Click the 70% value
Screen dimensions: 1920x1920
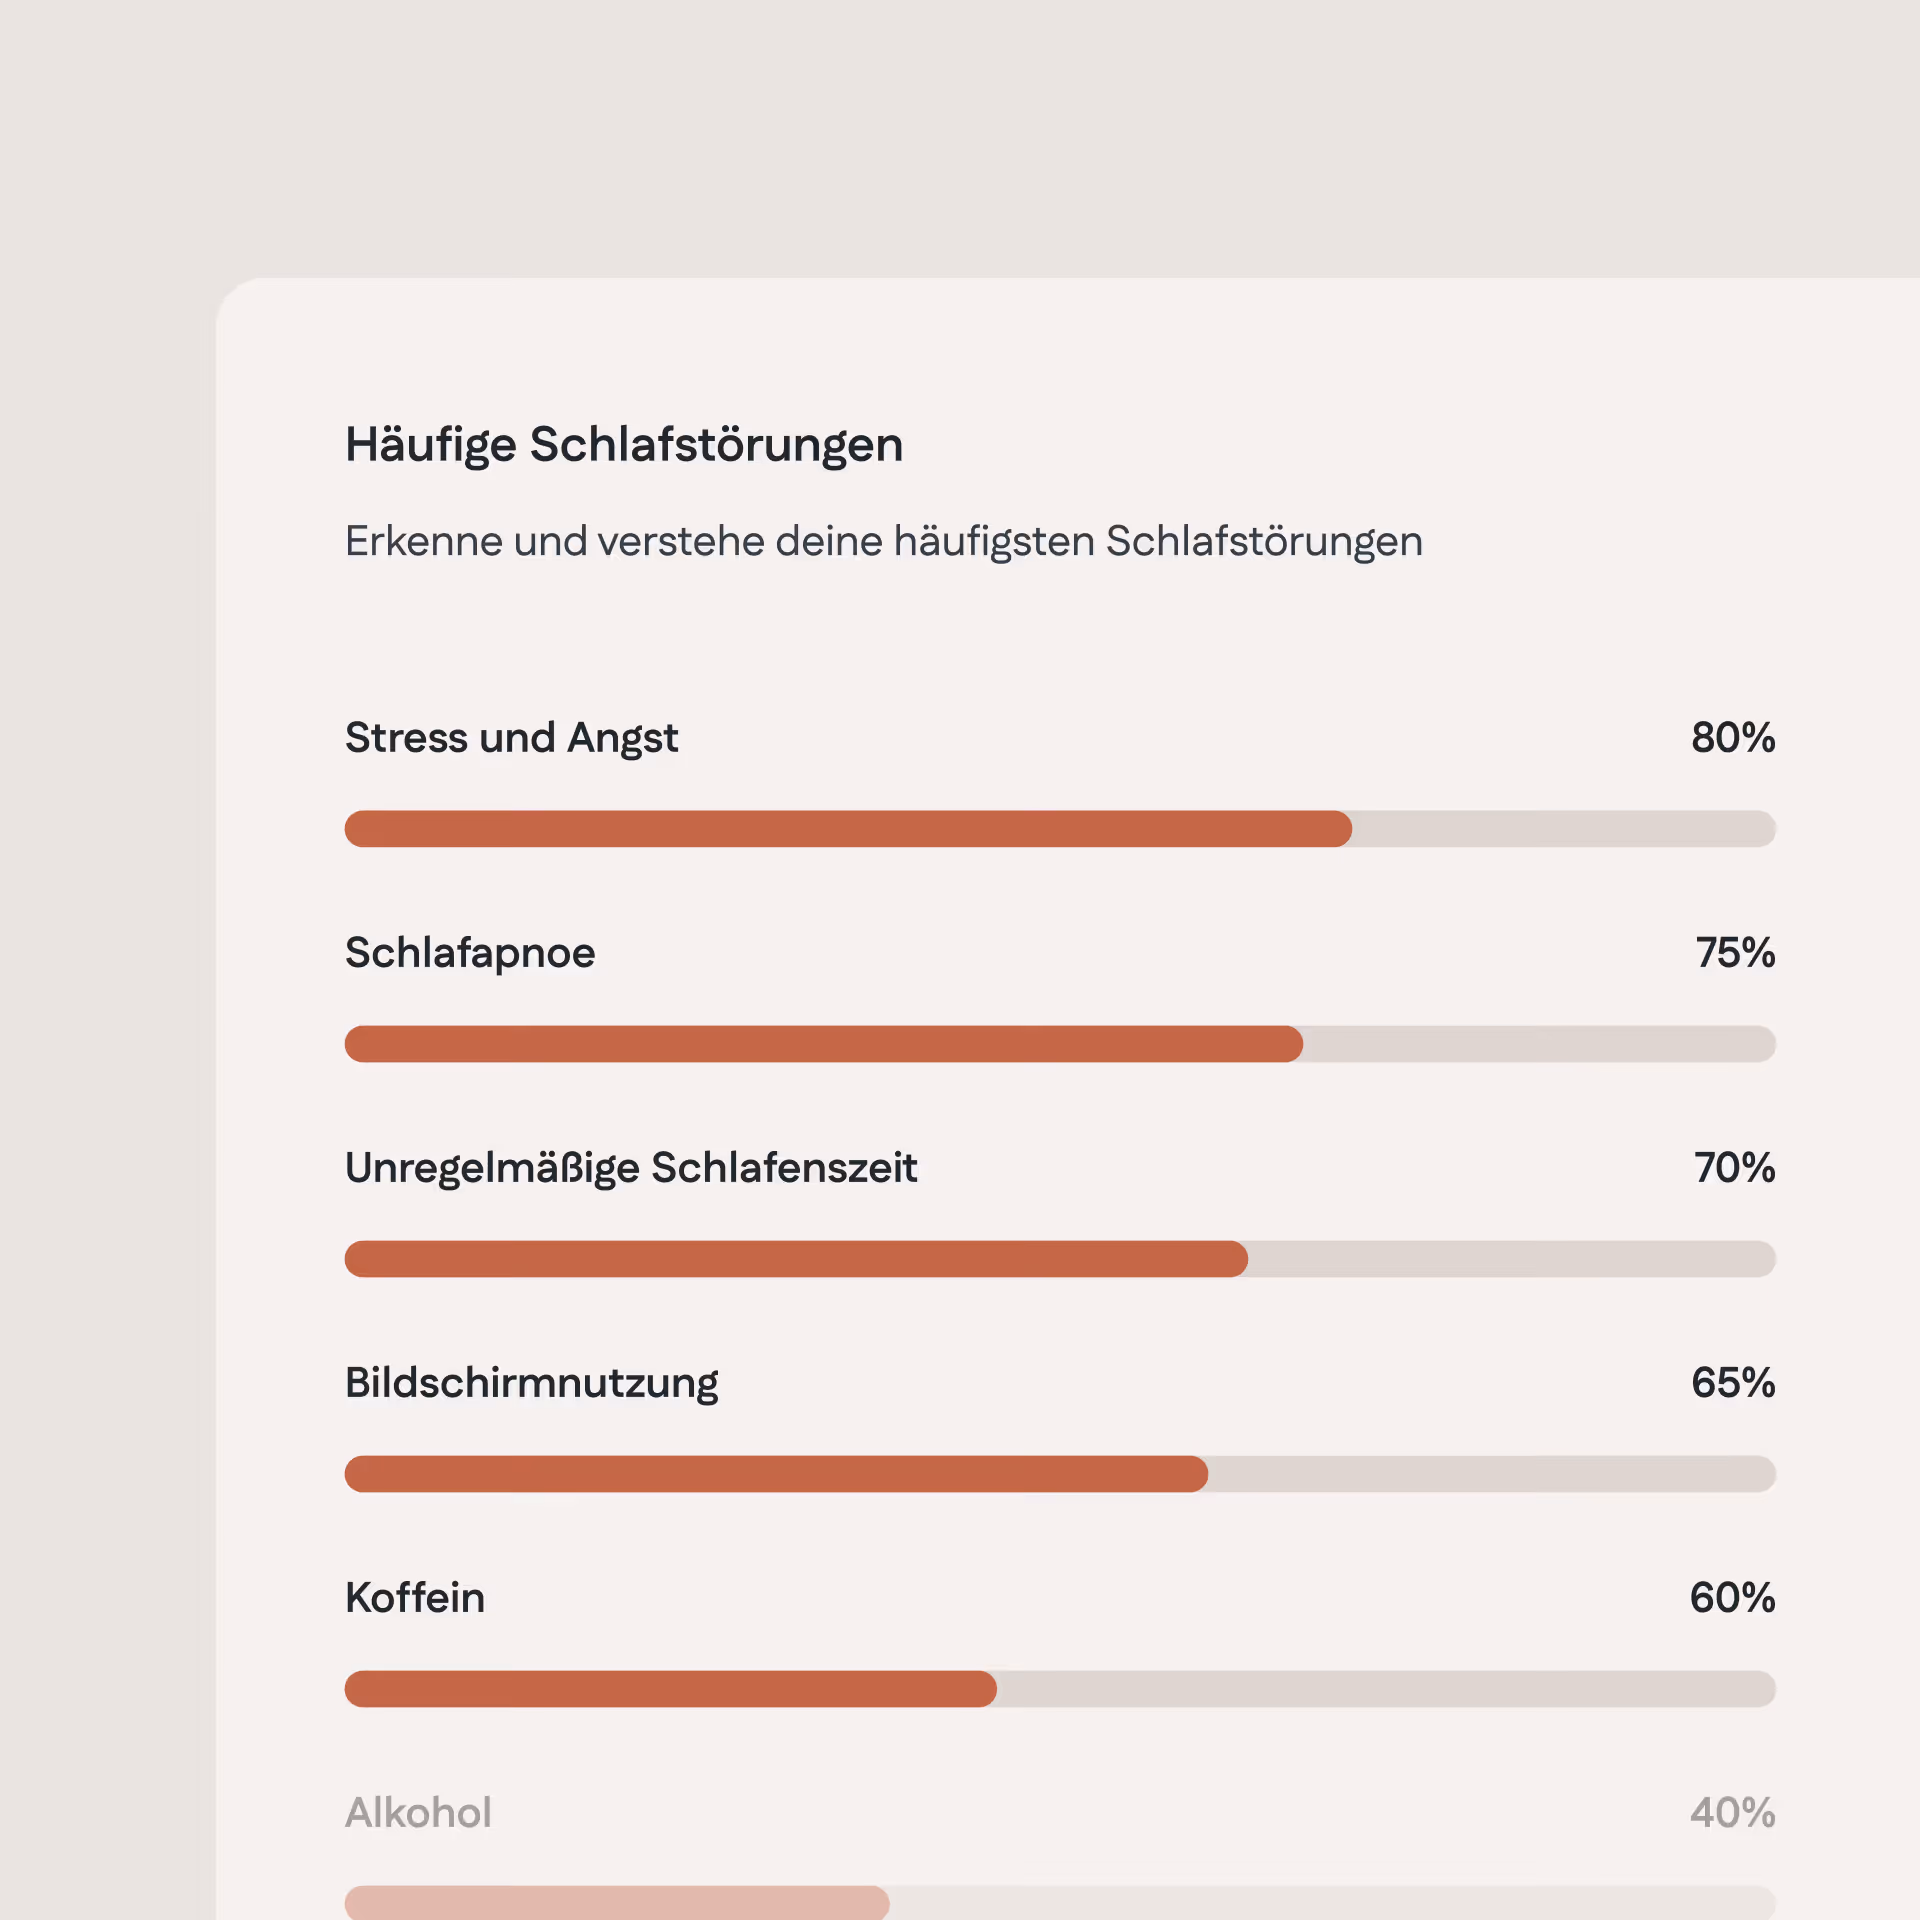click(x=1735, y=1168)
